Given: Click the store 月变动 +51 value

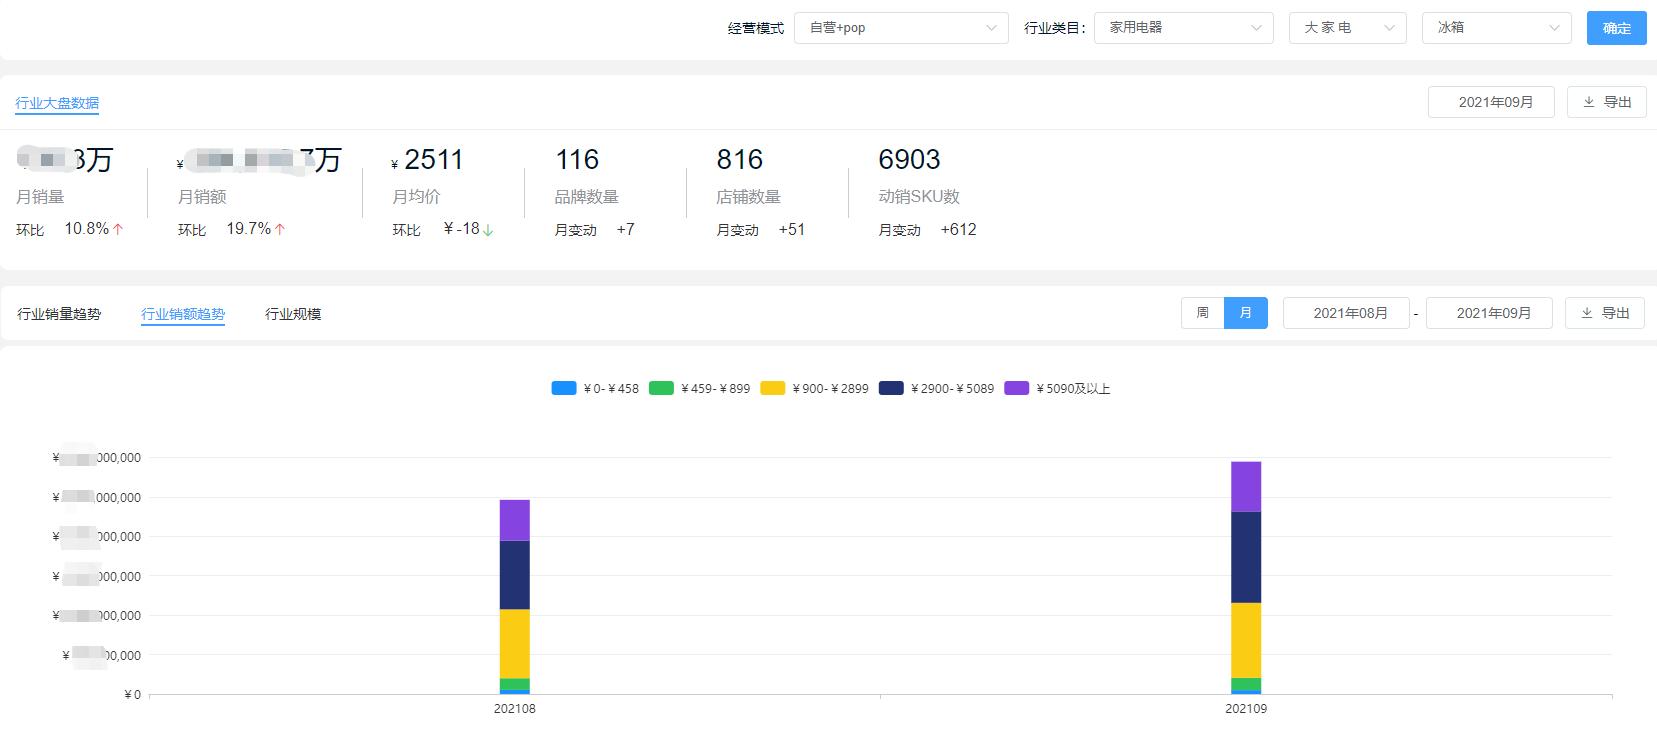Looking at the screenshot, I should 791,230.
